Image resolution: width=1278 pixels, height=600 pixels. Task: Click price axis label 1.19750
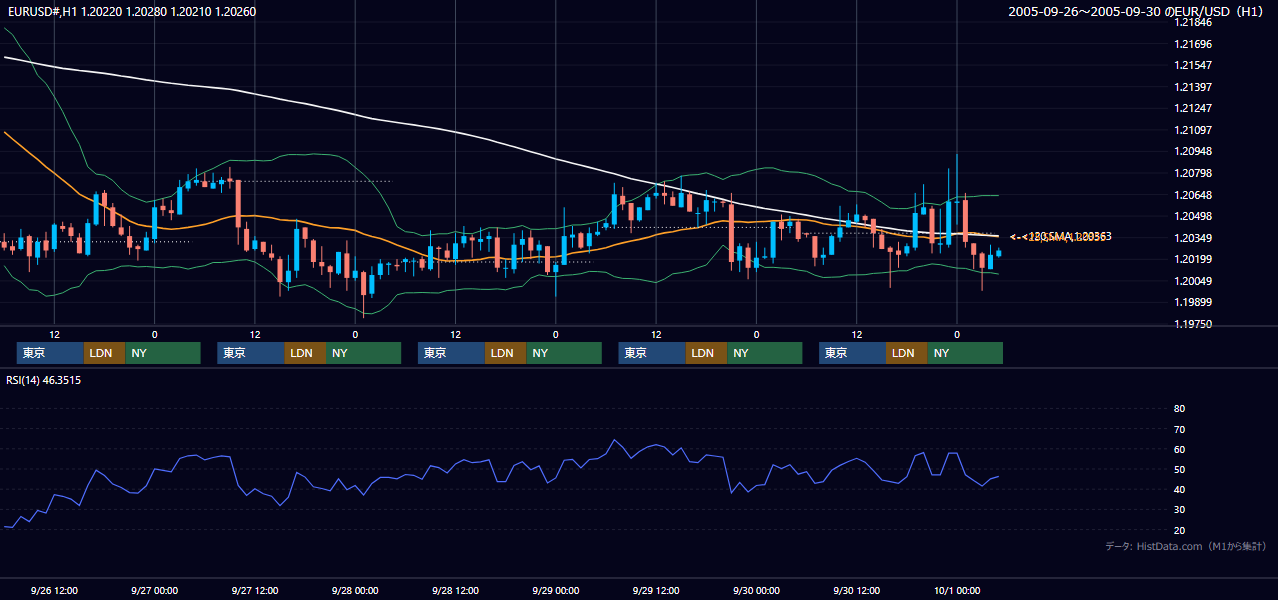(x=1193, y=324)
